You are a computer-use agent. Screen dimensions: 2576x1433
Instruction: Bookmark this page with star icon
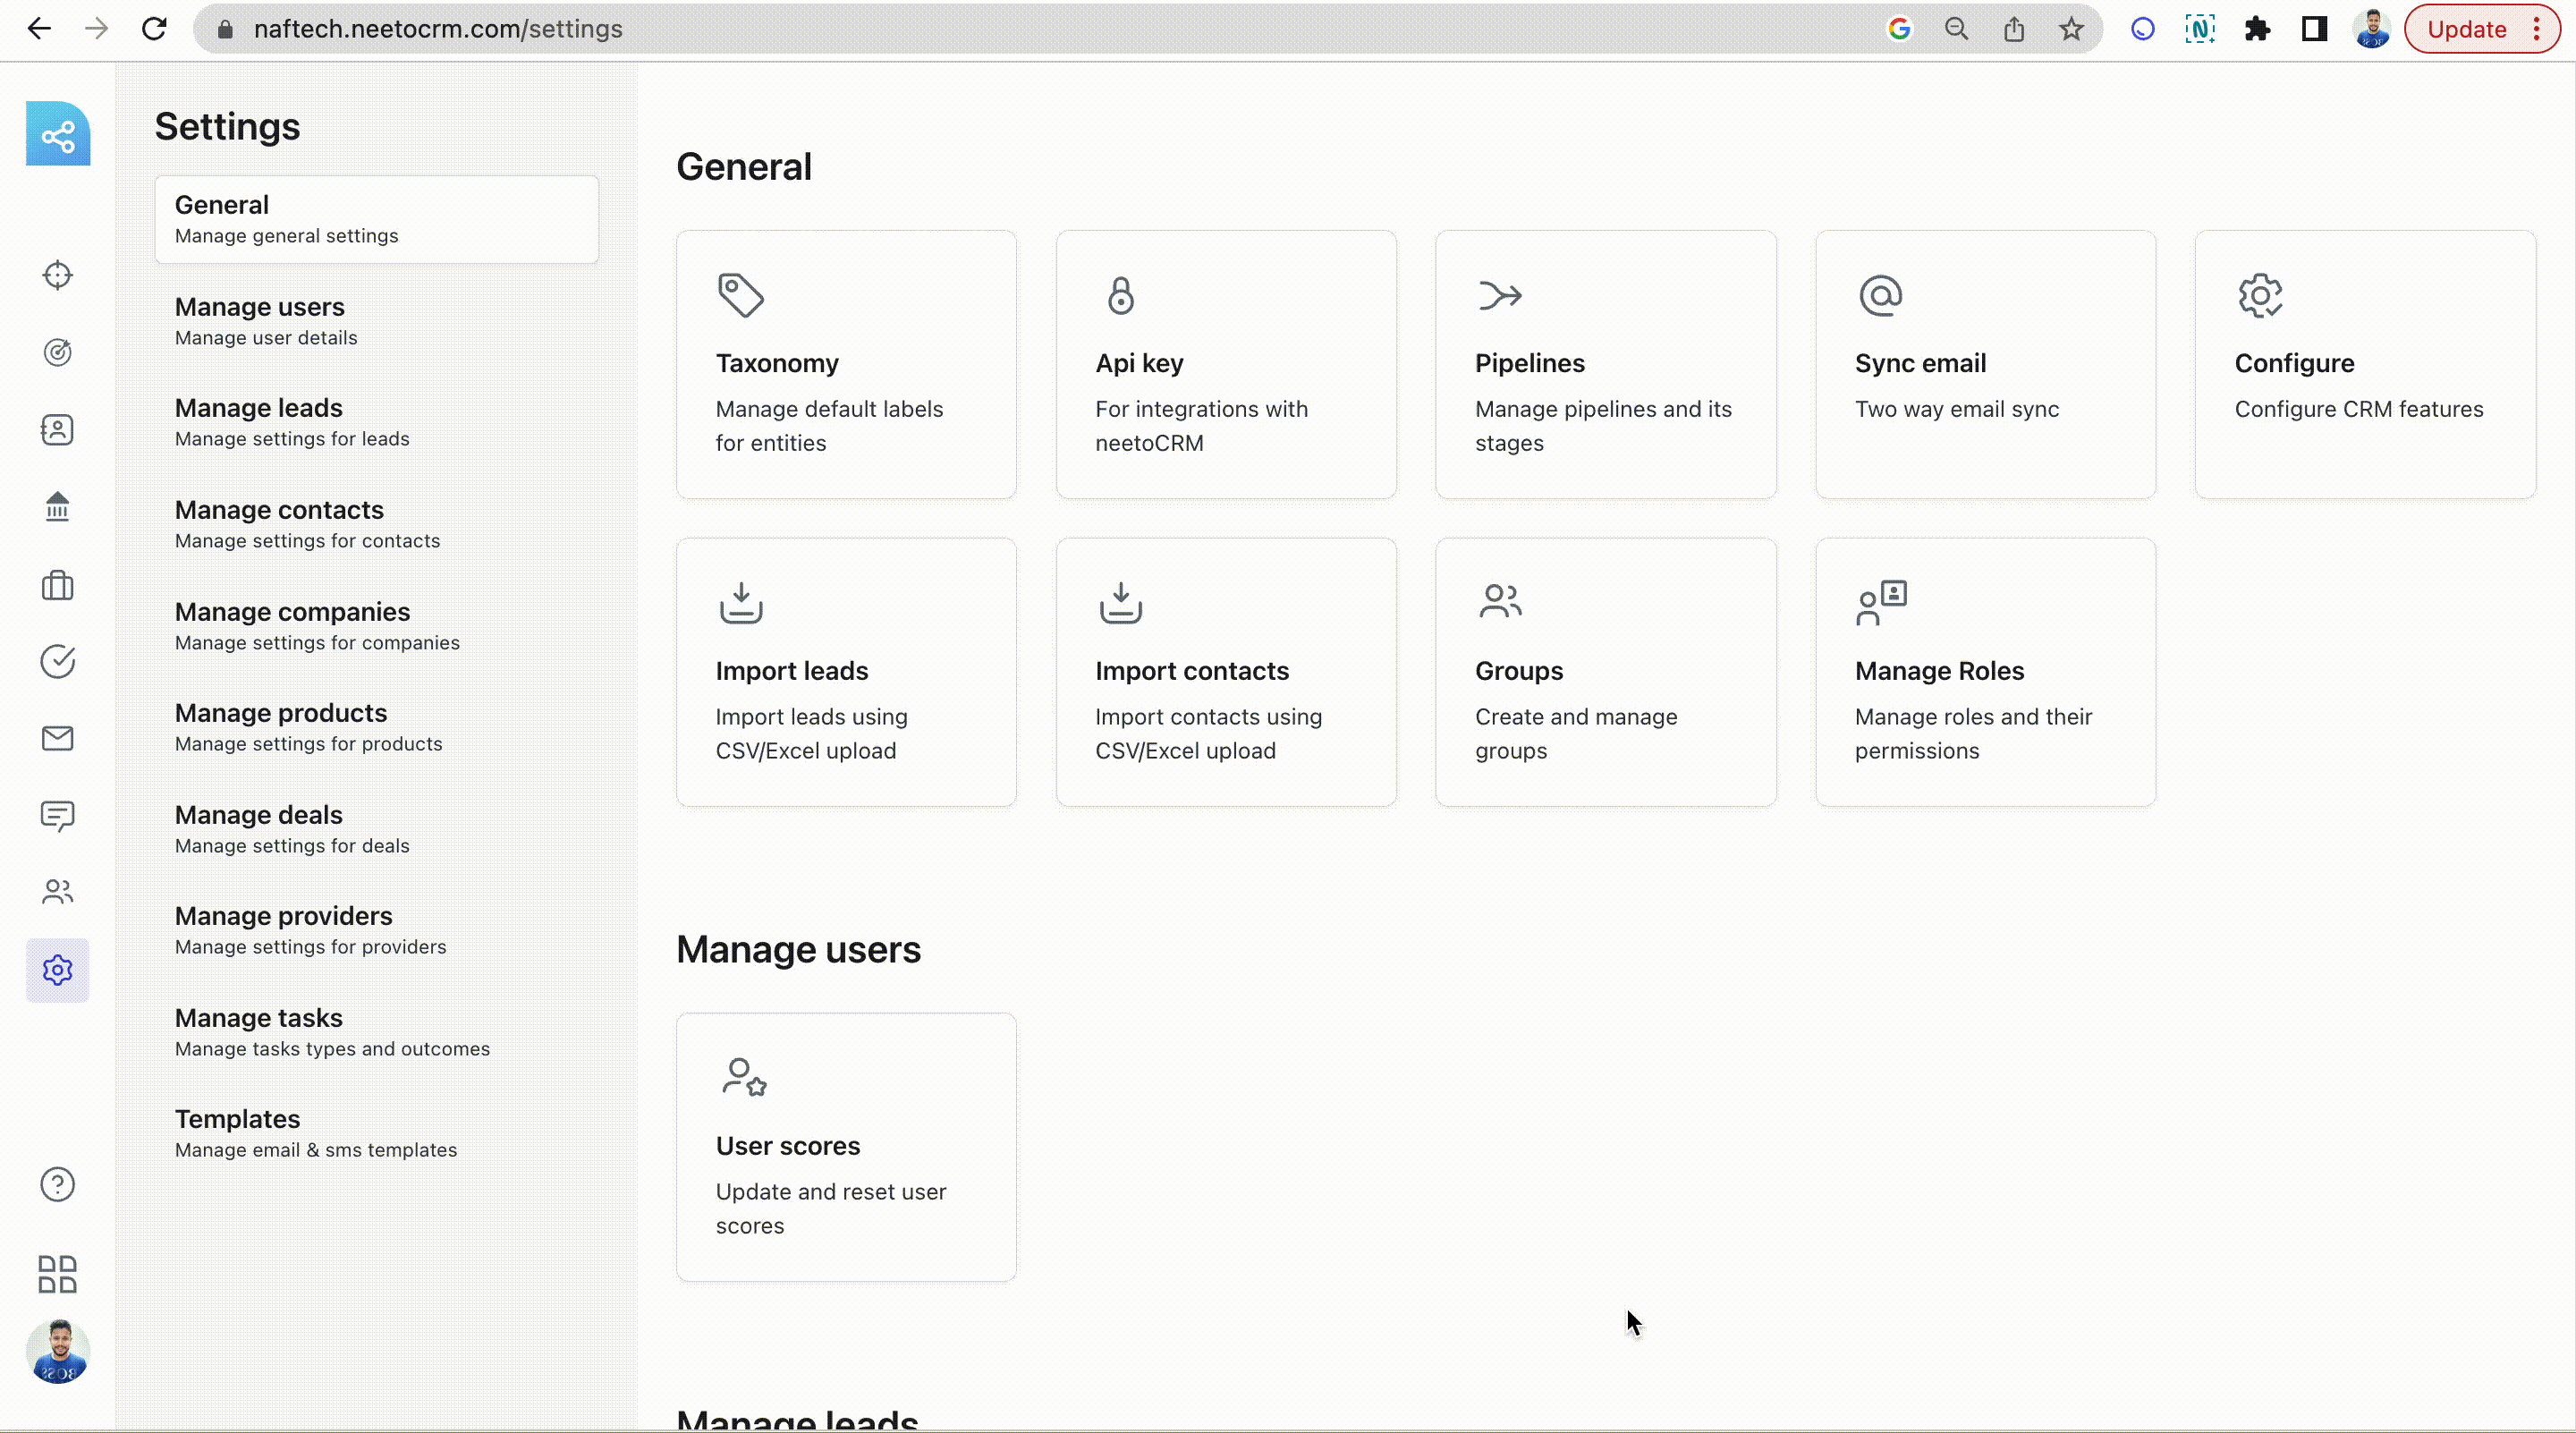[x=2071, y=29]
